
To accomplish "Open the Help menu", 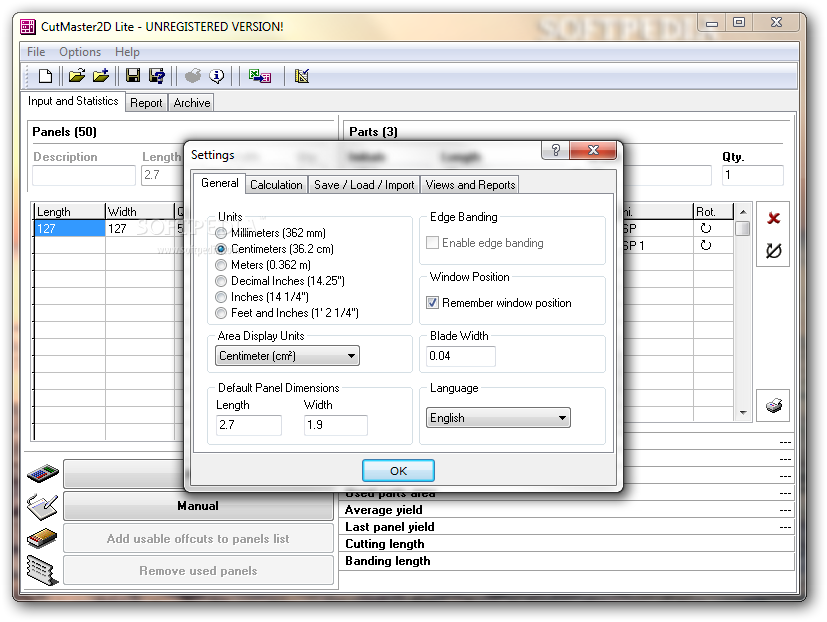I will coord(127,52).
